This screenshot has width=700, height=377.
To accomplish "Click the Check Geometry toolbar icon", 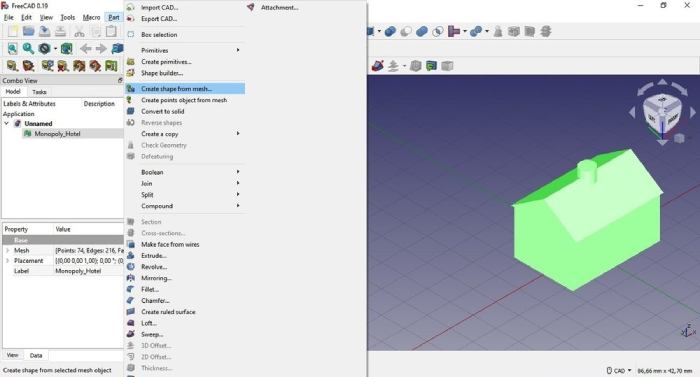I will click(498, 31).
